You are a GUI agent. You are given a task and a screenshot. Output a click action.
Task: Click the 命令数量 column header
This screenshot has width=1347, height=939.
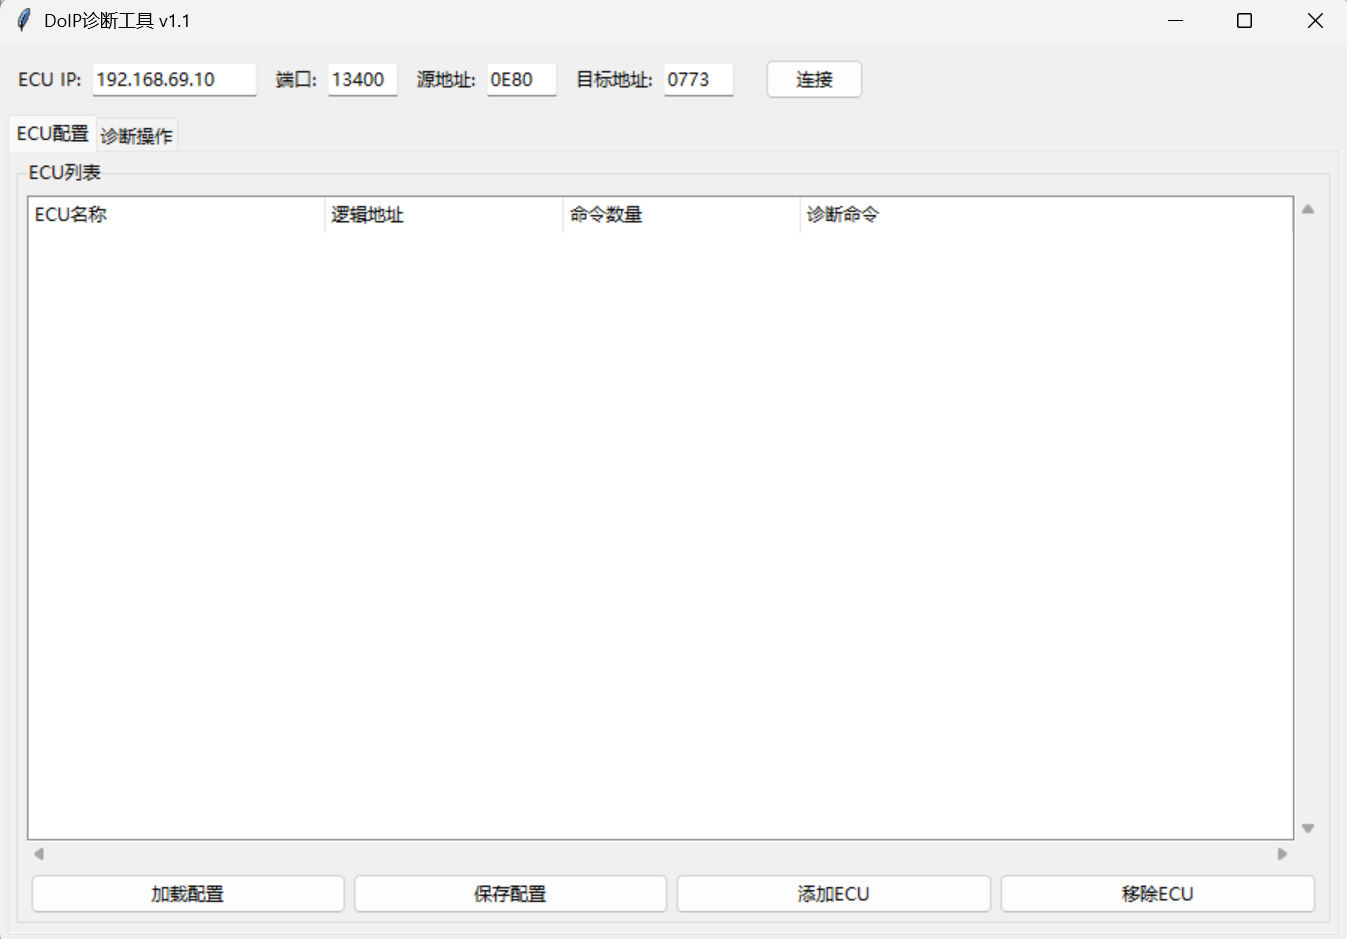[x=606, y=214]
